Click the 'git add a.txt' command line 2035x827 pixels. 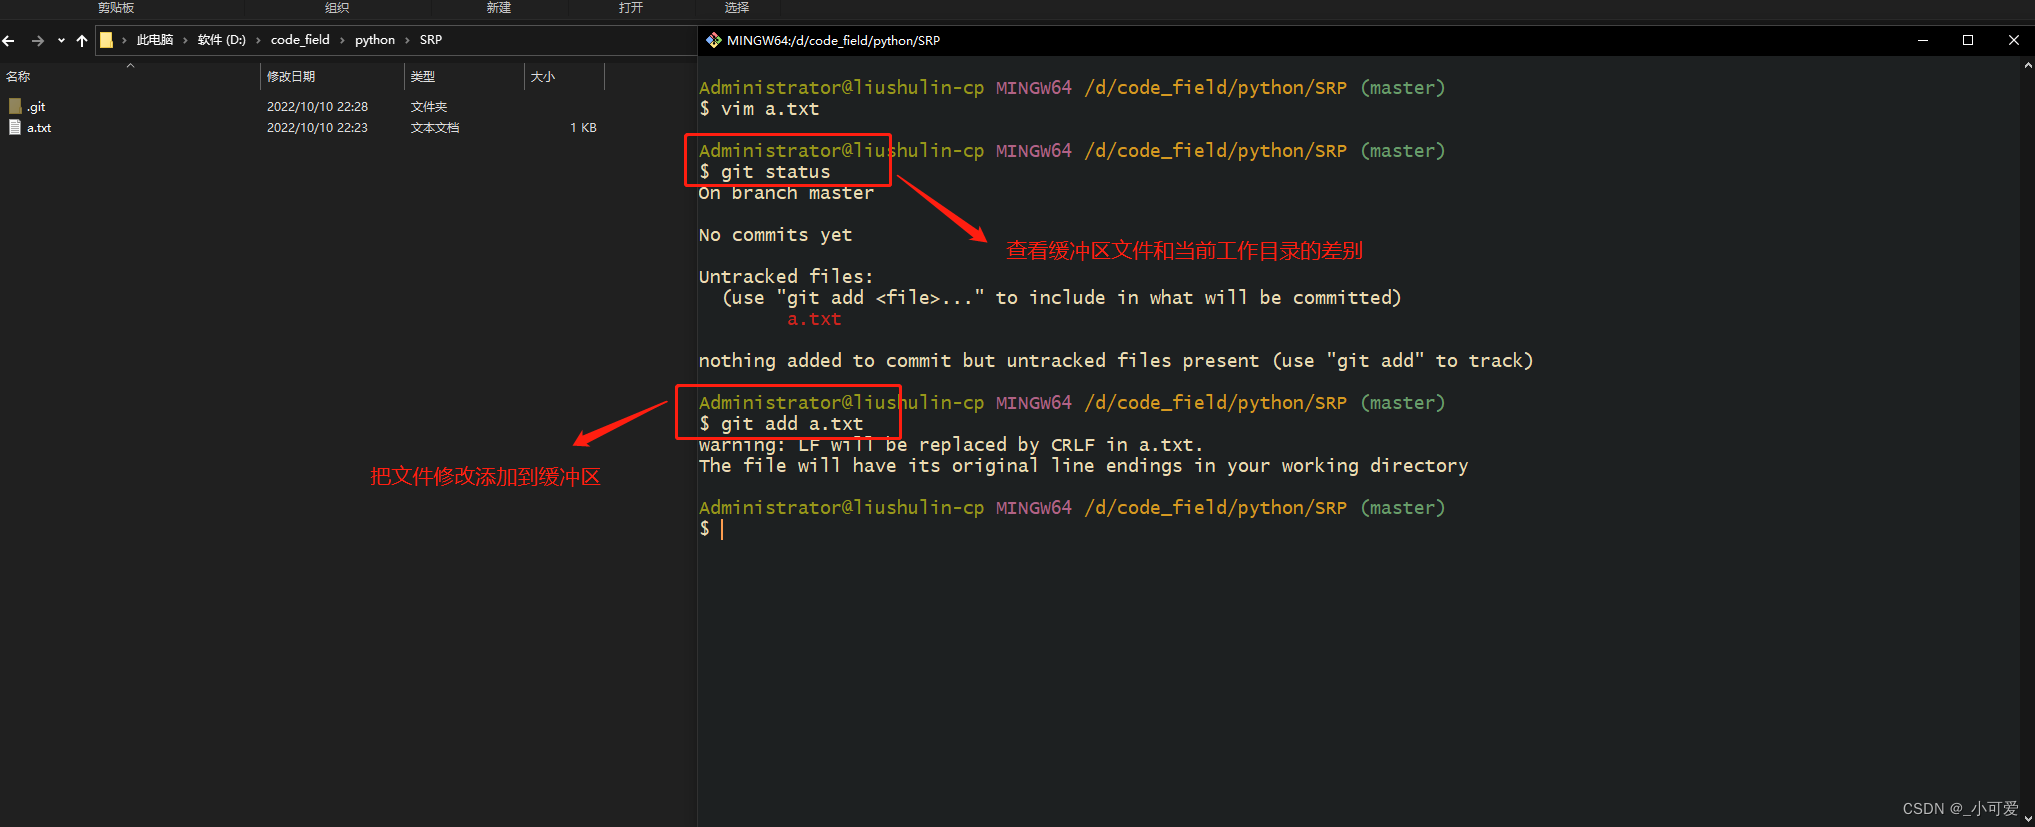[x=781, y=424]
